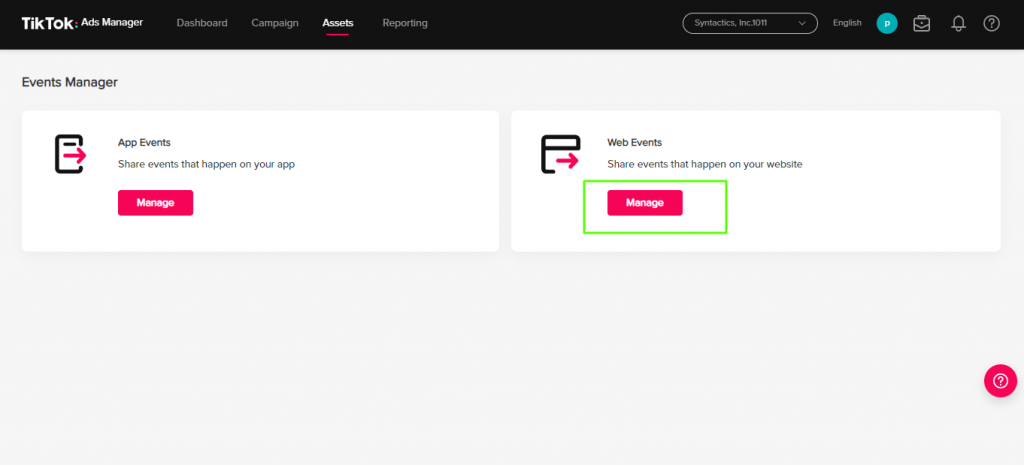The height and width of the screenshot is (465, 1024).
Task: Click the Events Manager heading
Action: (70, 82)
